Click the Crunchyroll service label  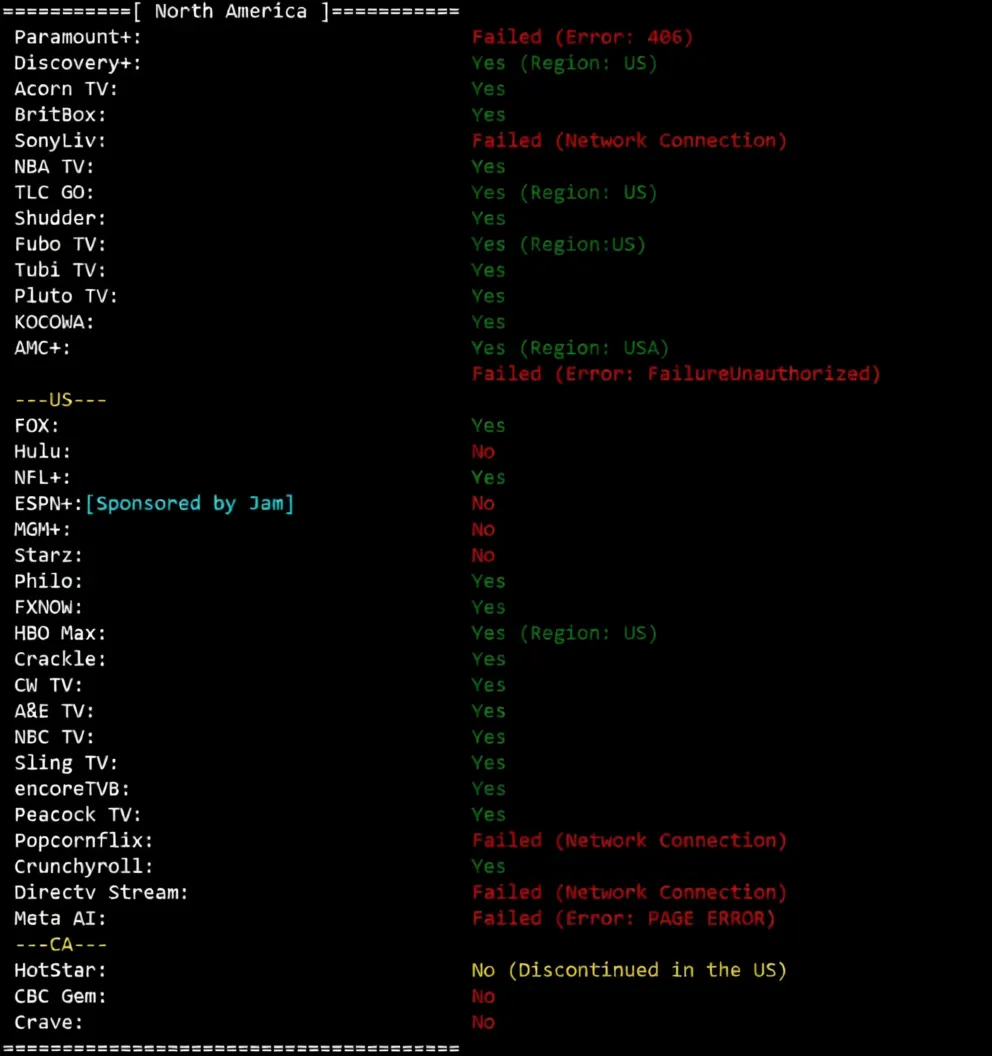pos(84,867)
